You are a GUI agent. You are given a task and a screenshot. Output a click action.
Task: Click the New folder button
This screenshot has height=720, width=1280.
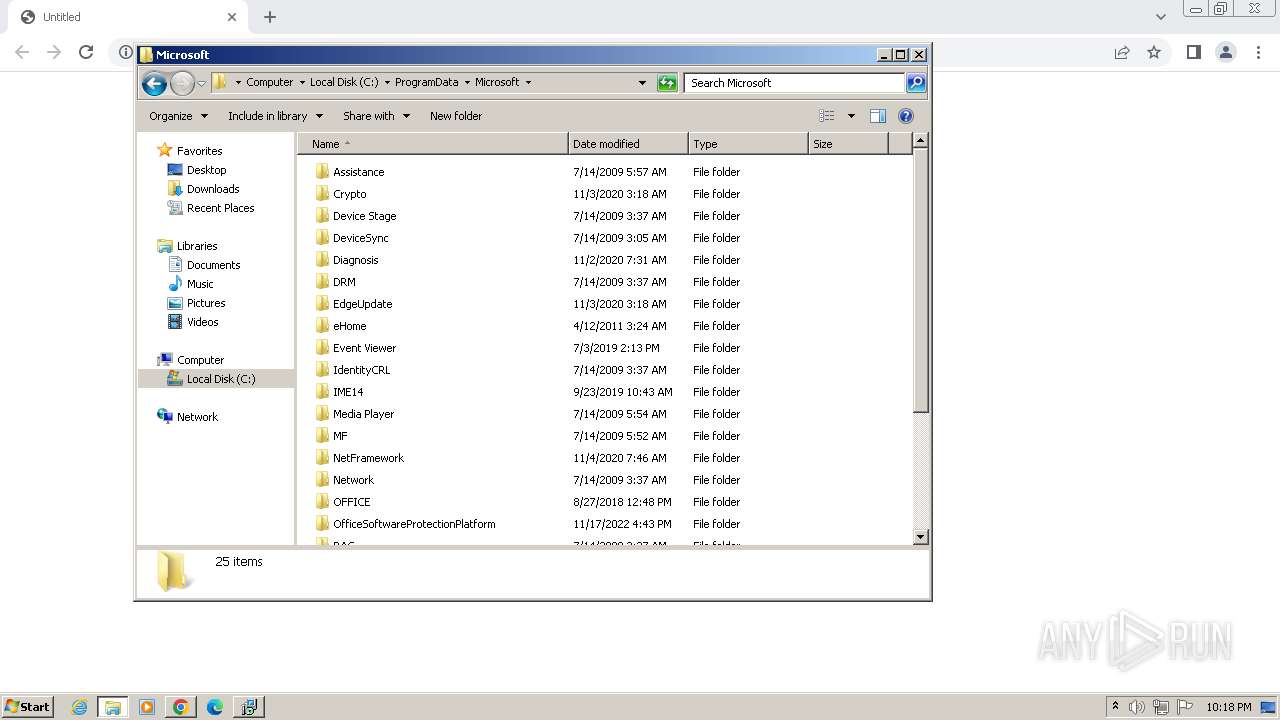[456, 116]
